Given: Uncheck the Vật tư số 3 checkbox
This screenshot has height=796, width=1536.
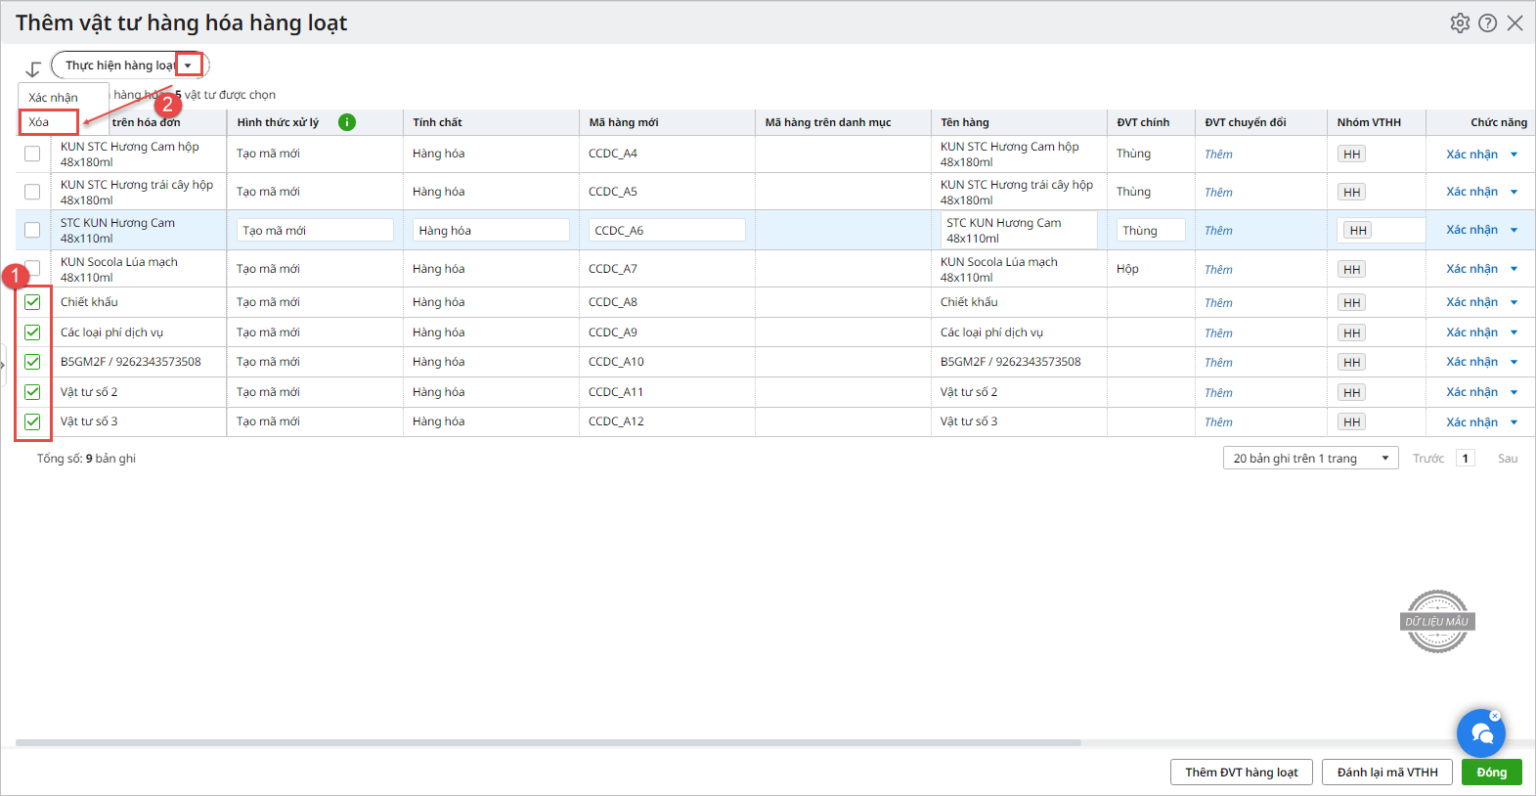Looking at the screenshot, I should 33,422.
